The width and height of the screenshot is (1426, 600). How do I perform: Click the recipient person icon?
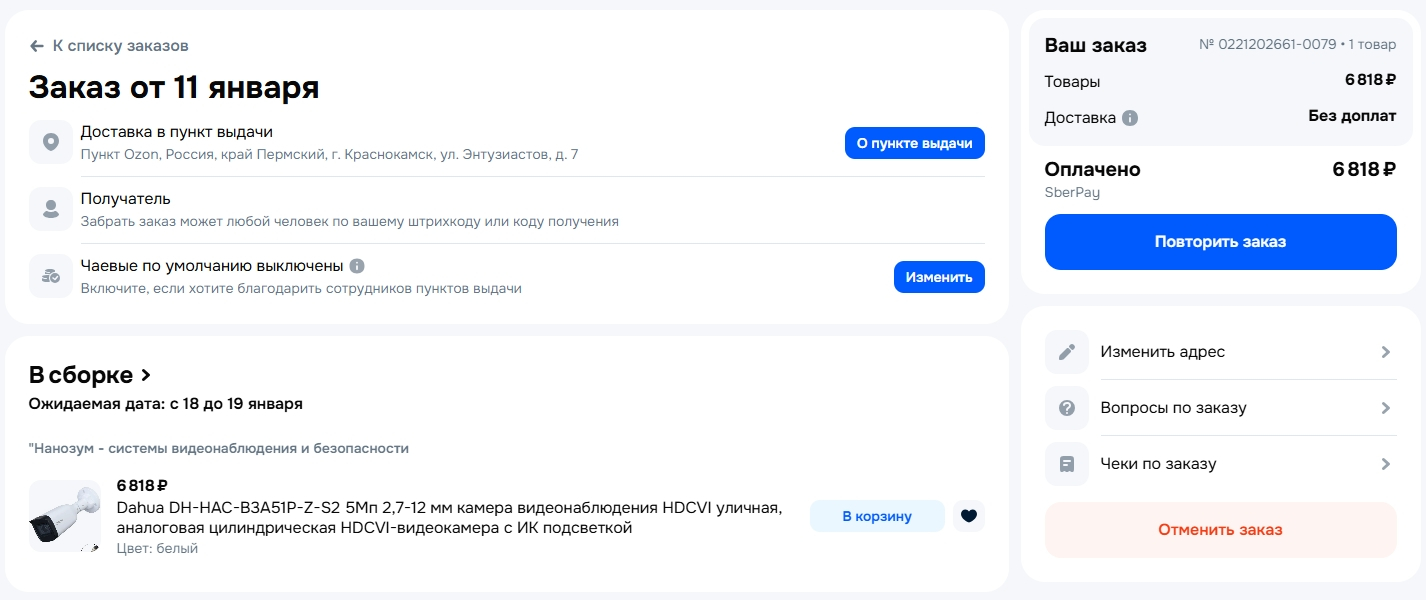51,210
